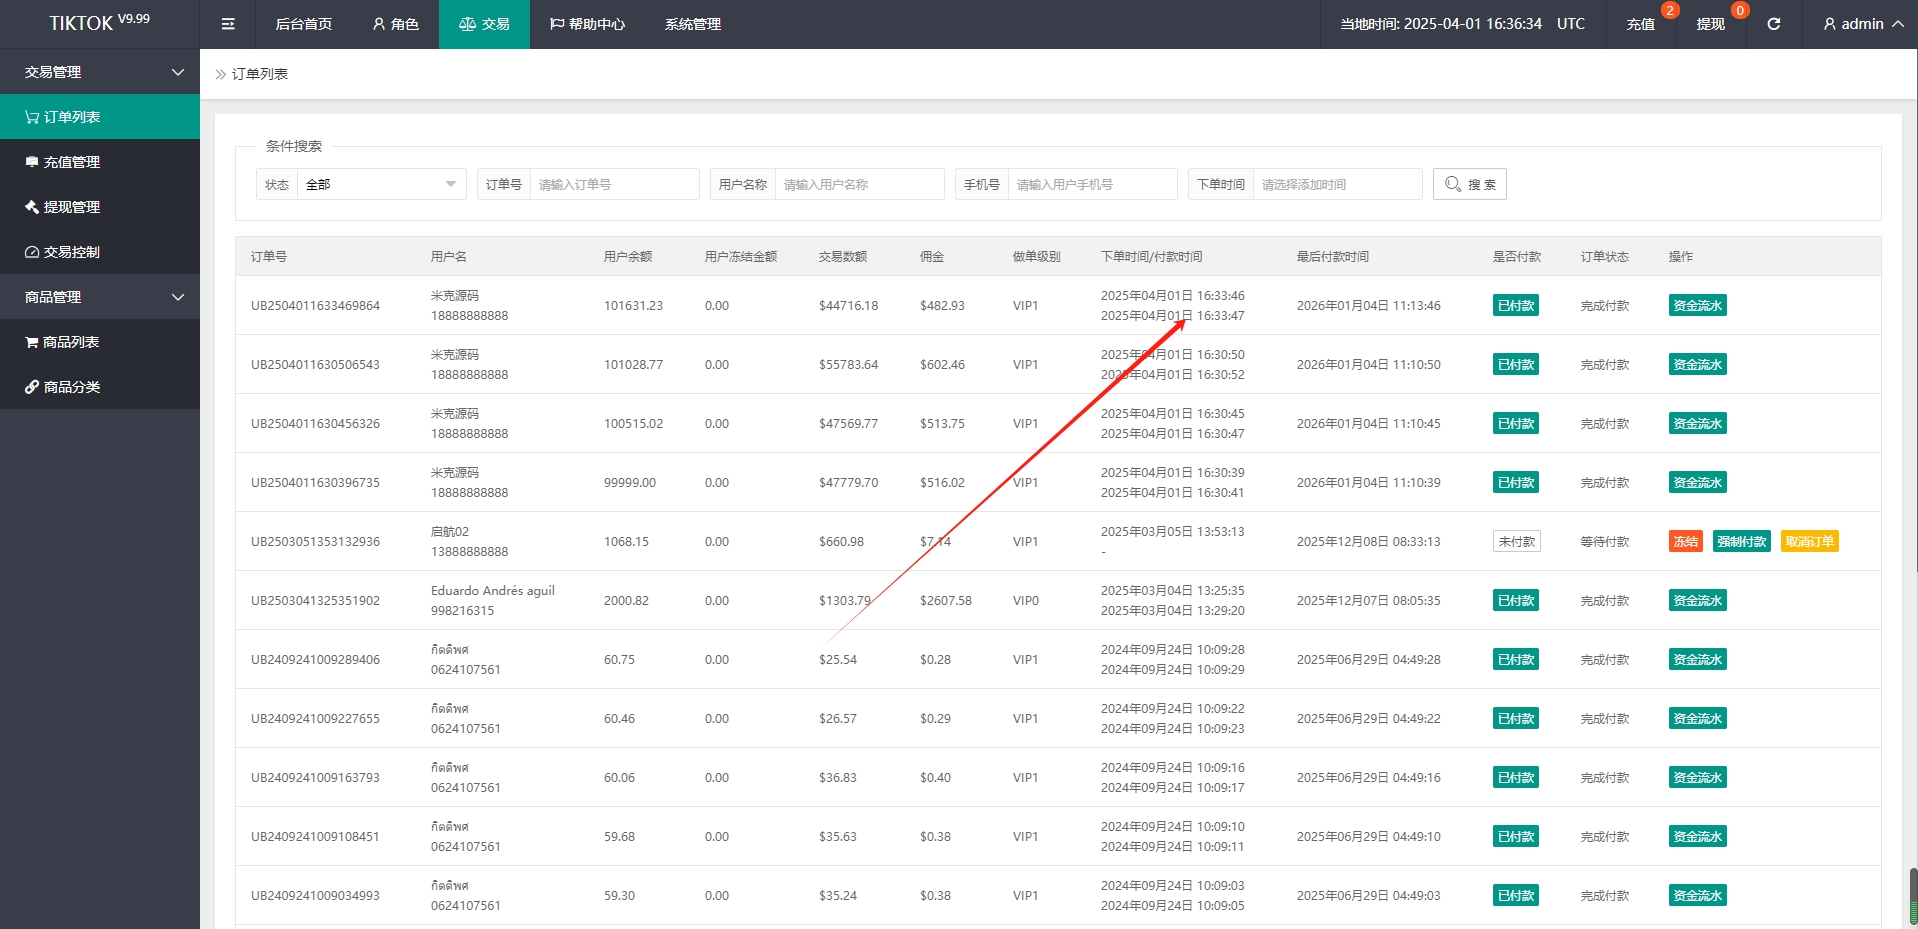1918x929 pixels.
Task: Open 交易控制 in the sidebar
Action: [100, 252]
